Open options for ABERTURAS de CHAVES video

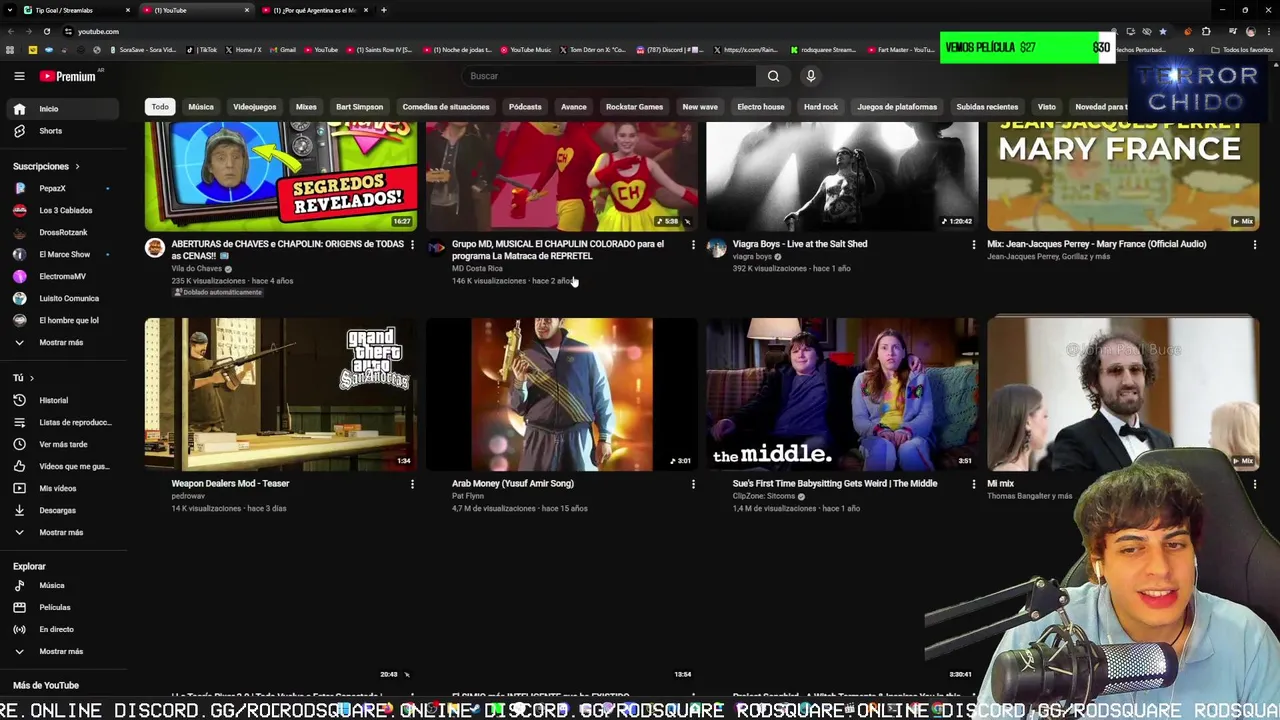pyautogui.click(x=412, y=244)
